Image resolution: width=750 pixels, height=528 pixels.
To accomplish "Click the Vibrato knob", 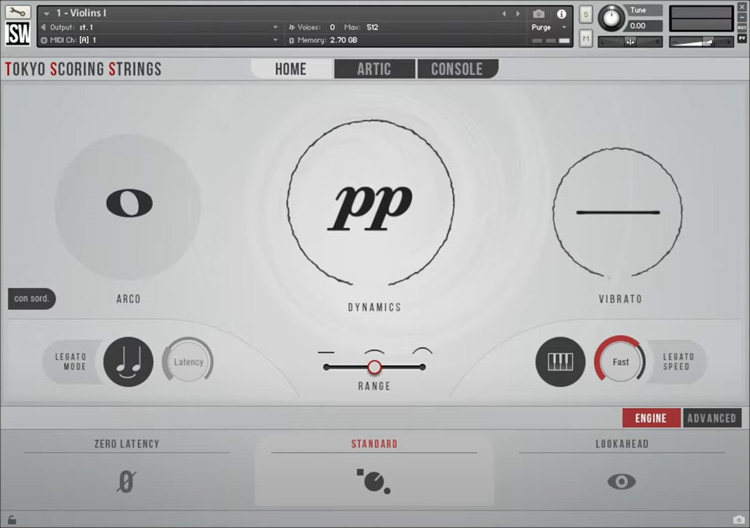I will pyautogui.click(x=618, y=212).
